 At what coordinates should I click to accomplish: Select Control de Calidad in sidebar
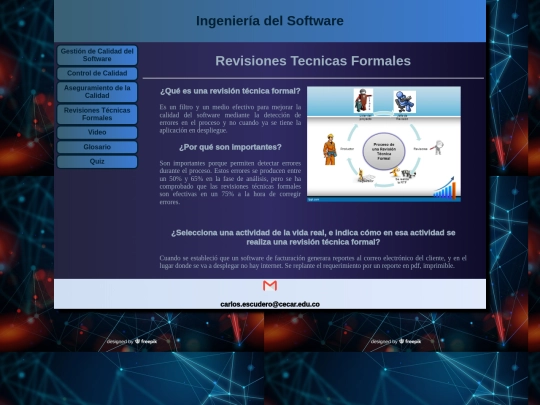(x=97, y=73)
